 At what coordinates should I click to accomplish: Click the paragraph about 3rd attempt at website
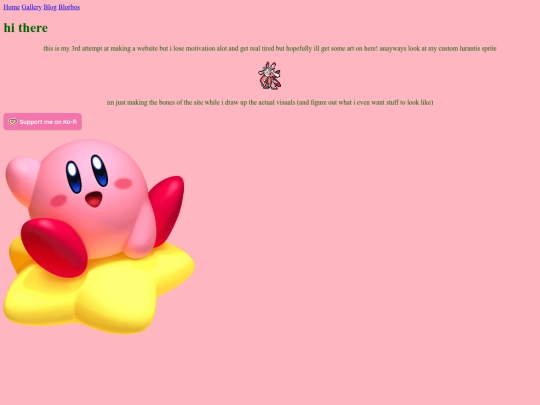pyautogui.click(x=270, y=48)
